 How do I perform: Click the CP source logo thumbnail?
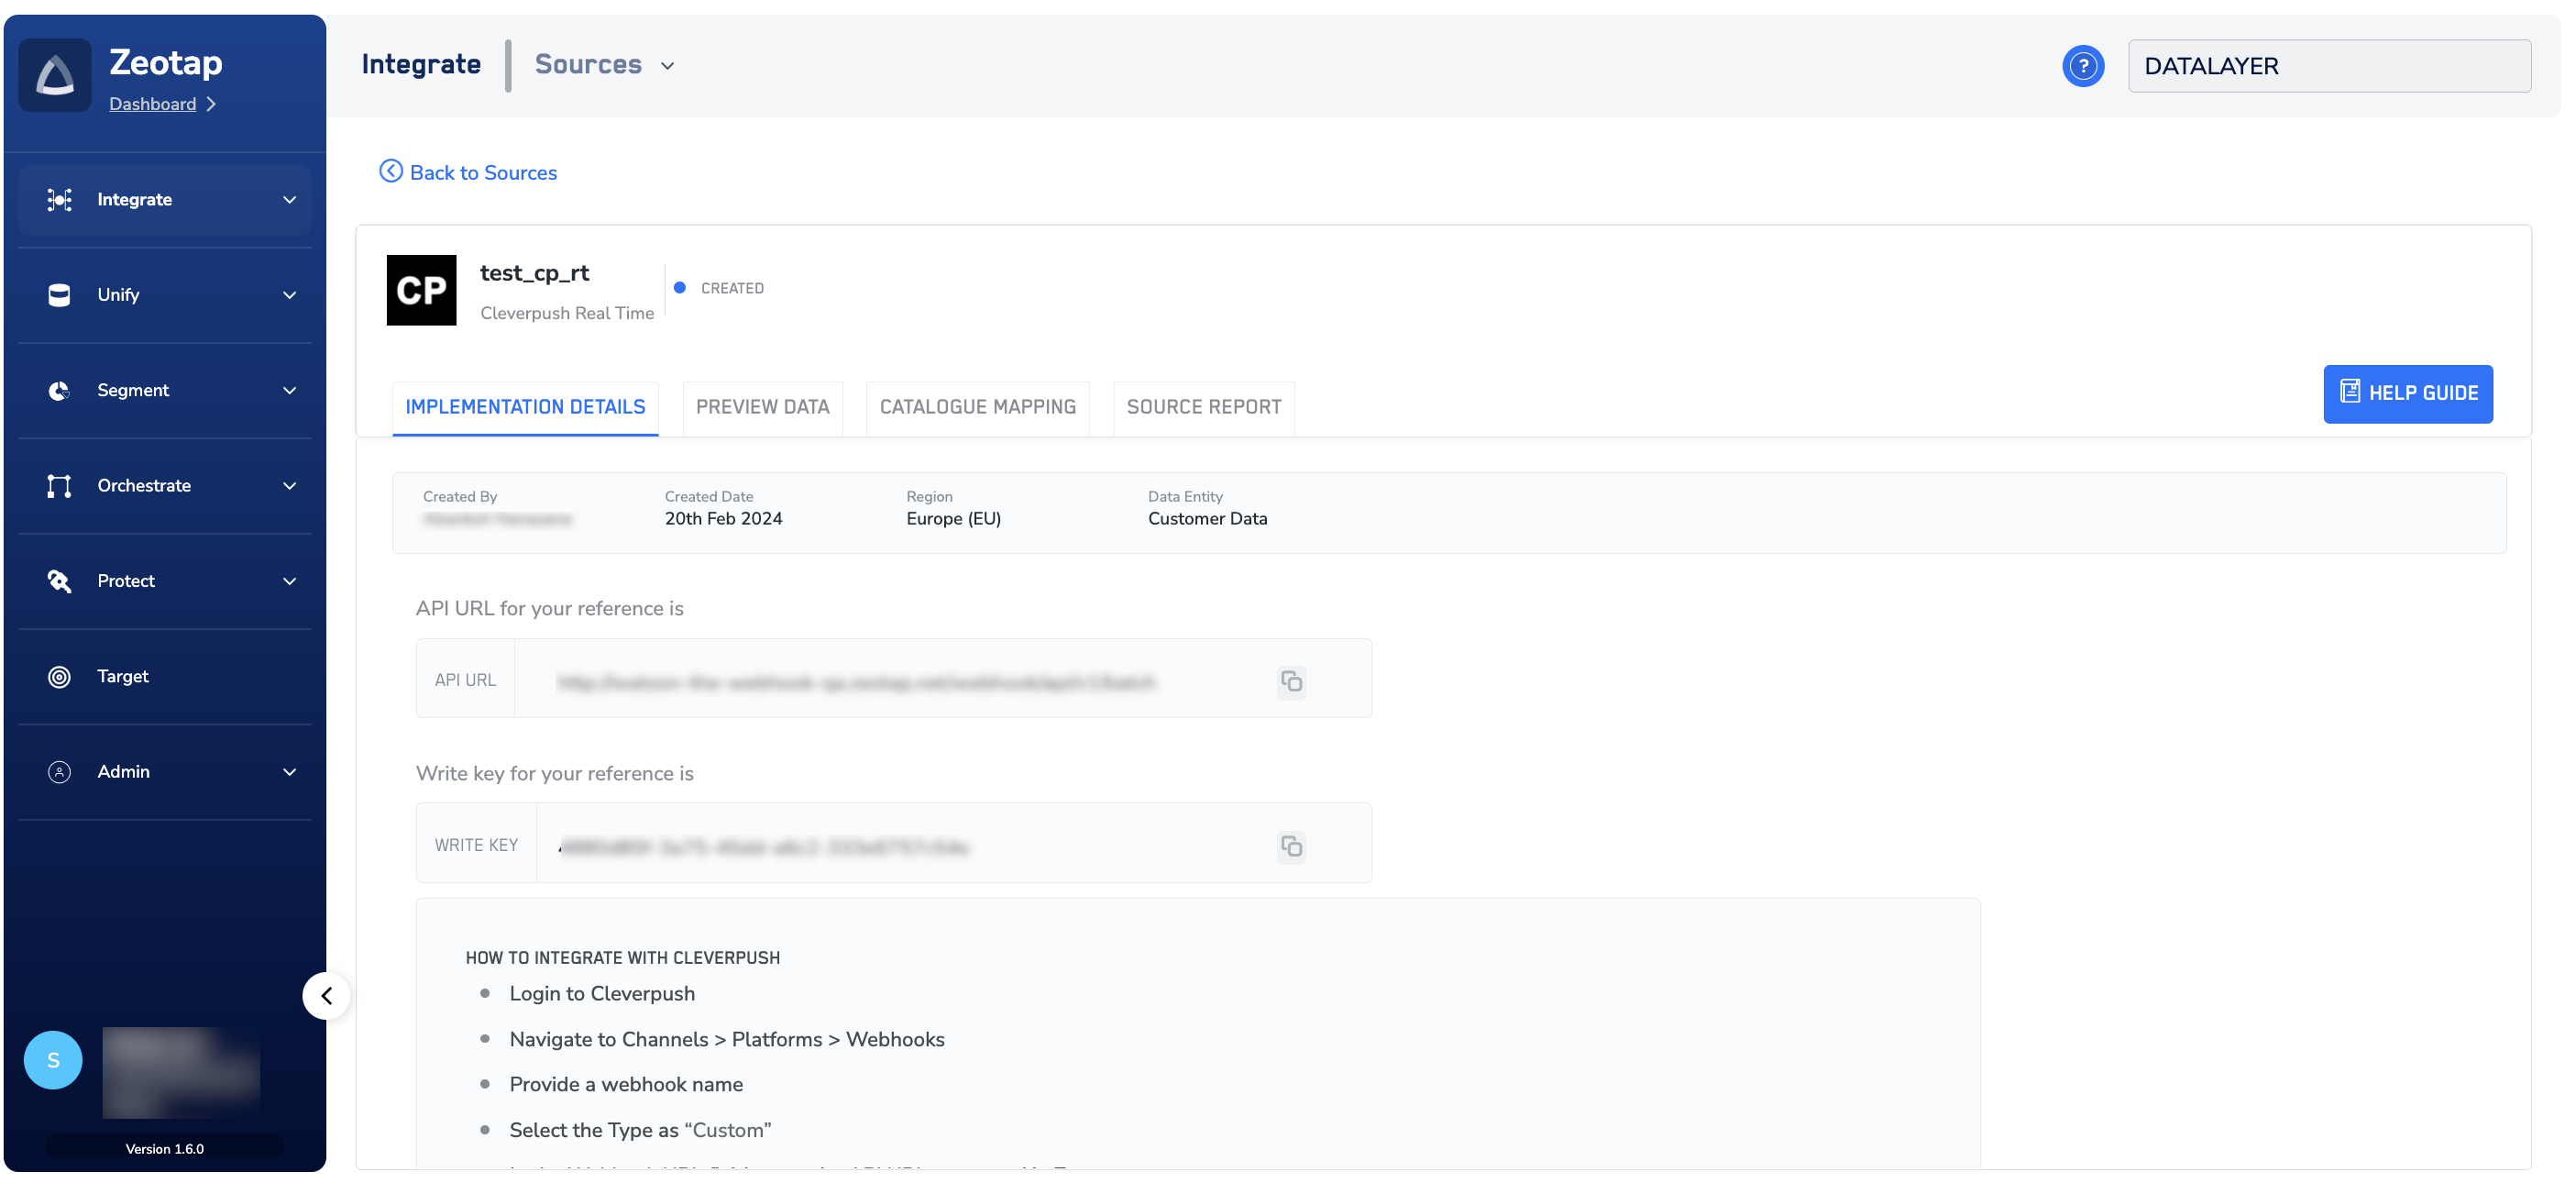tap(421, 290)
